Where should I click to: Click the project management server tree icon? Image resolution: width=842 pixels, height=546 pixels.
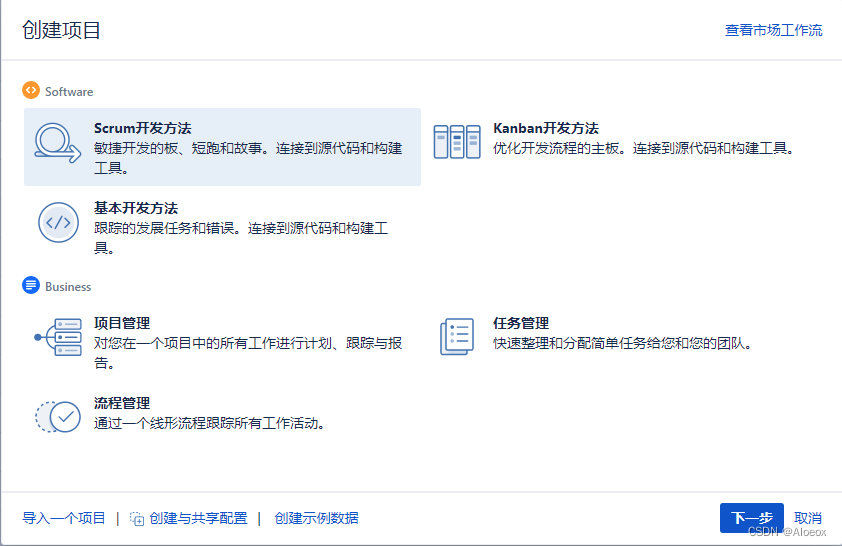coord(58,337)
